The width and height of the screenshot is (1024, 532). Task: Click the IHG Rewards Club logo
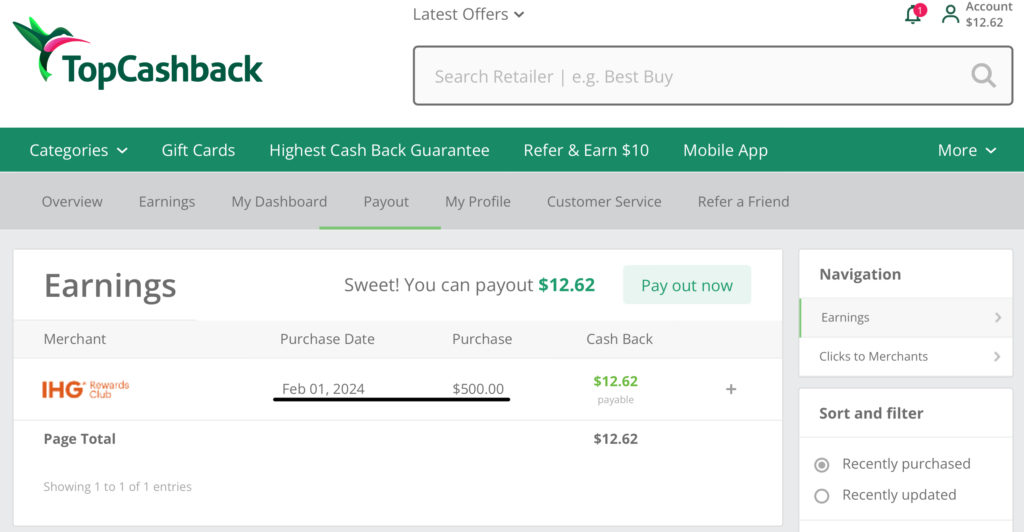point(86,389)
